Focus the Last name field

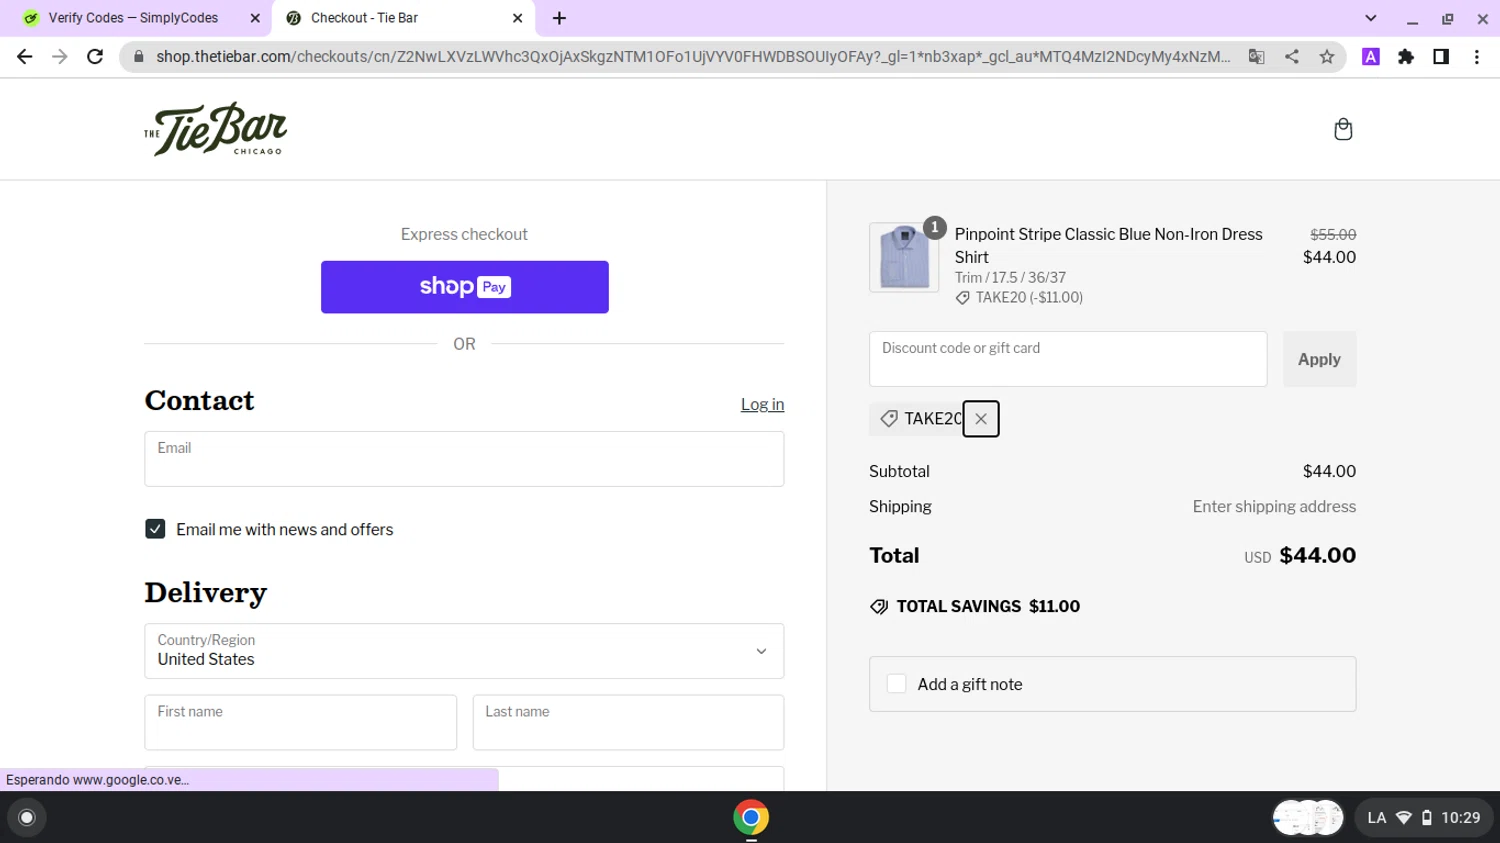[628, 722]
